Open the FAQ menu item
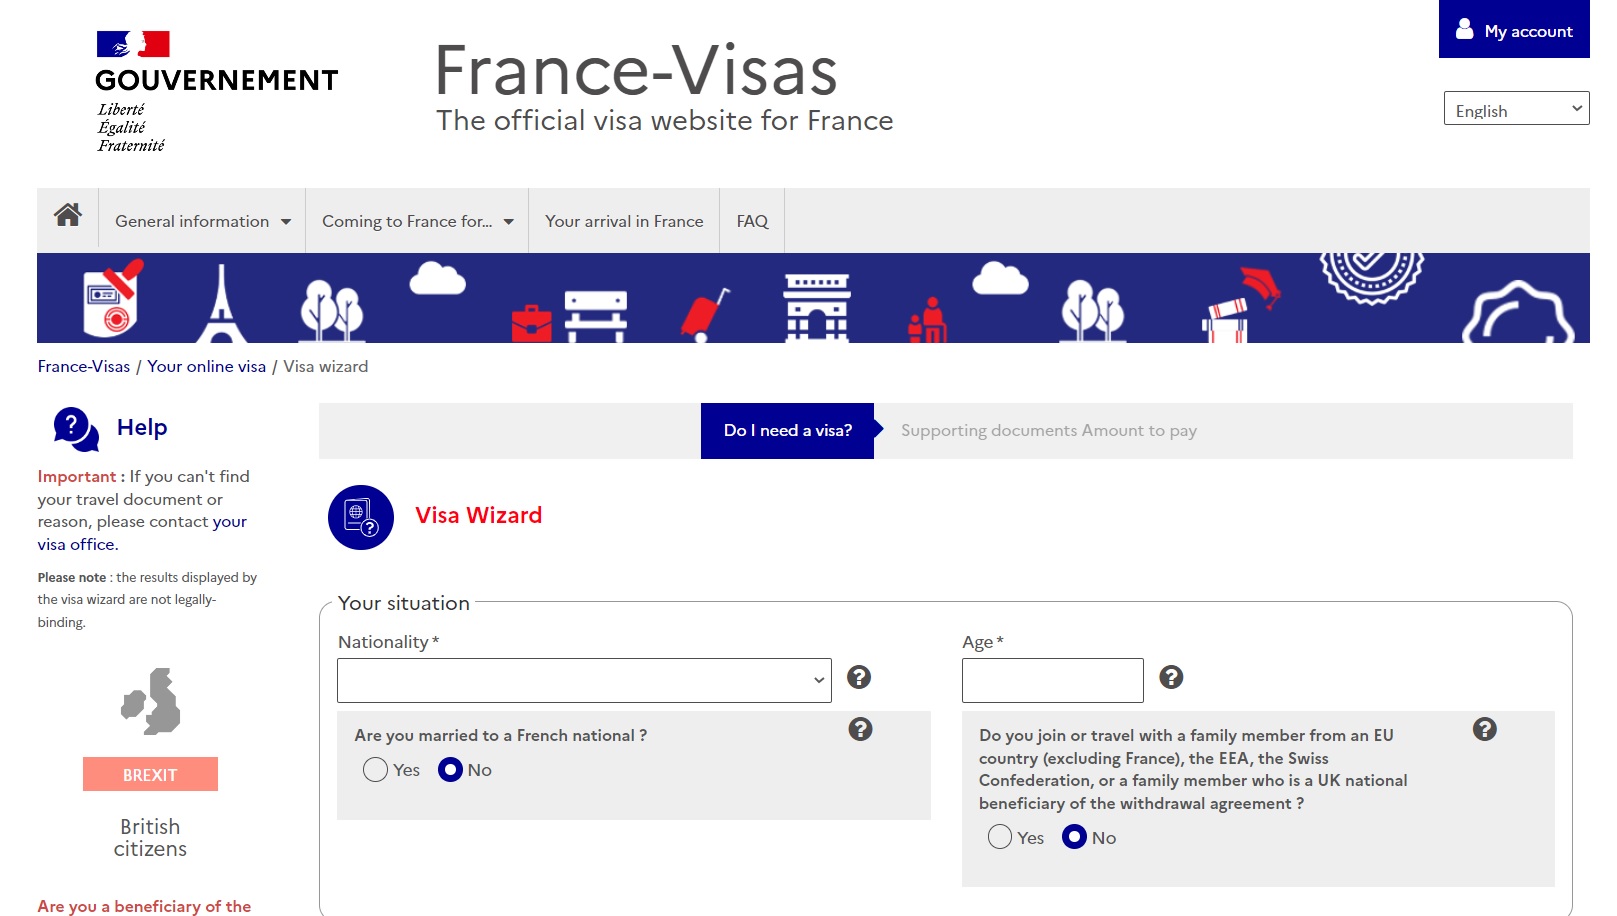This screenshot has height=916, width=1617. click(752, 221)
